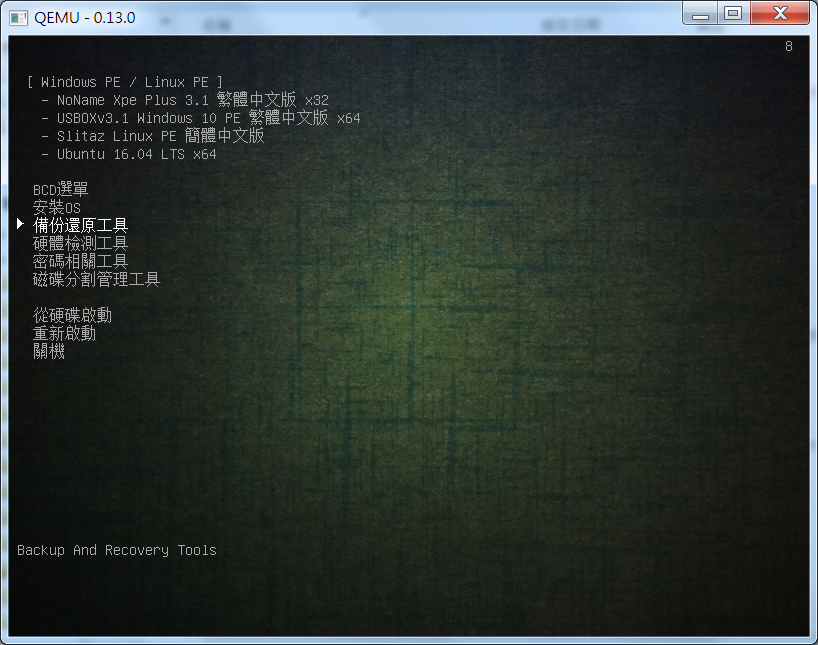This screenshot has height=645, width=818.
Task: Select 關機 shutdown option
Action: point(49,351)
